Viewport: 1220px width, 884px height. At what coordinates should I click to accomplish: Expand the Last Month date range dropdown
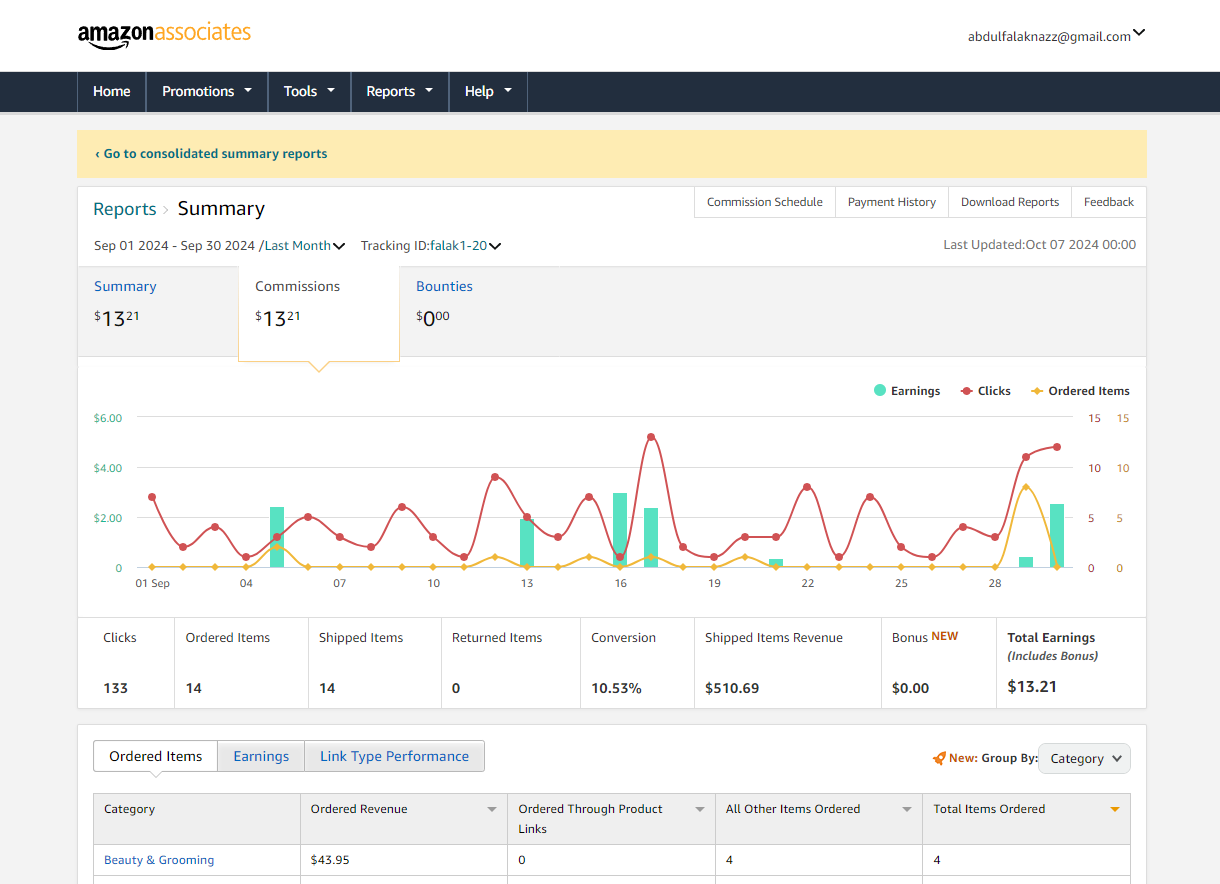(x=305, y=245)
